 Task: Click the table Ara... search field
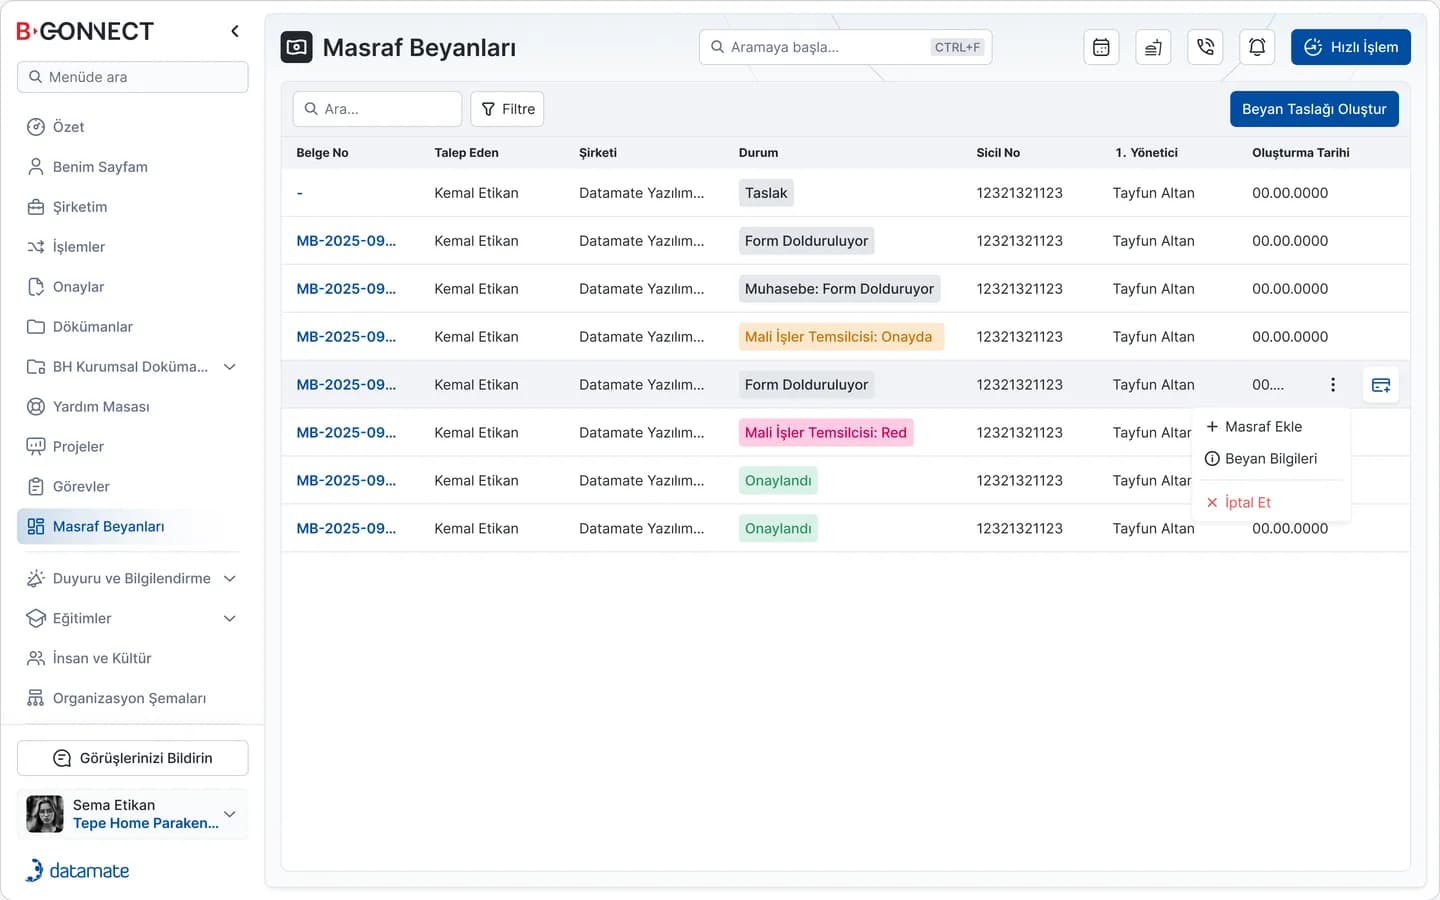pyautogui.click(x=377, y=109)
